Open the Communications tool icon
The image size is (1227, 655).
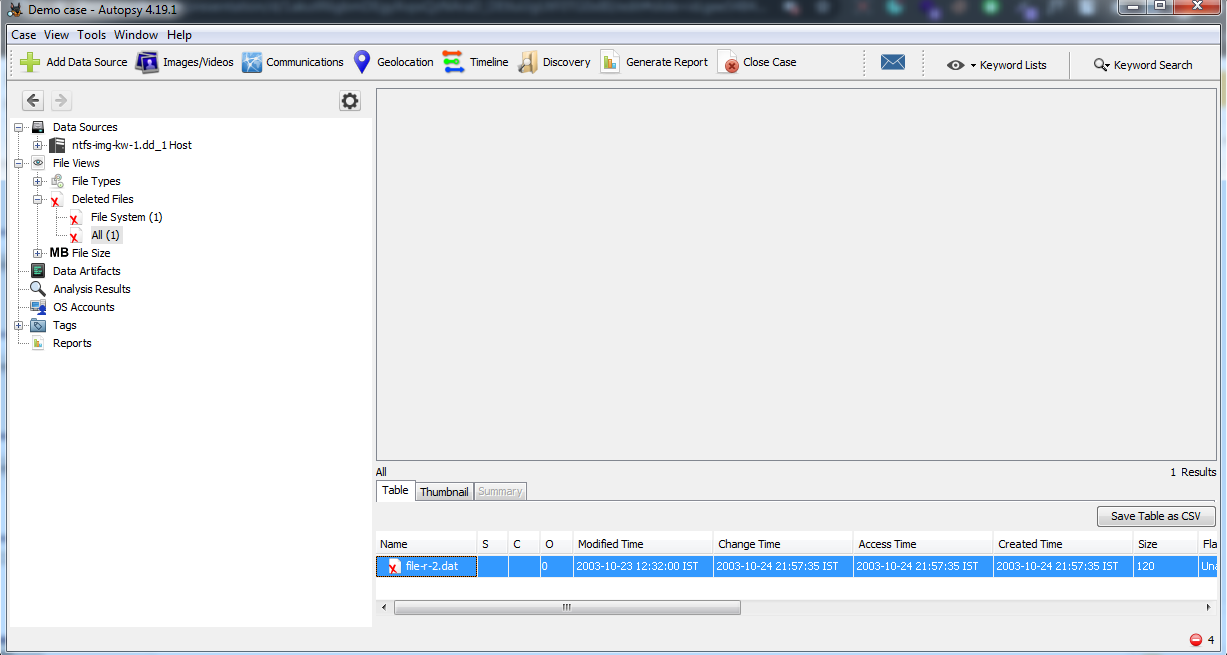point(252,62)
